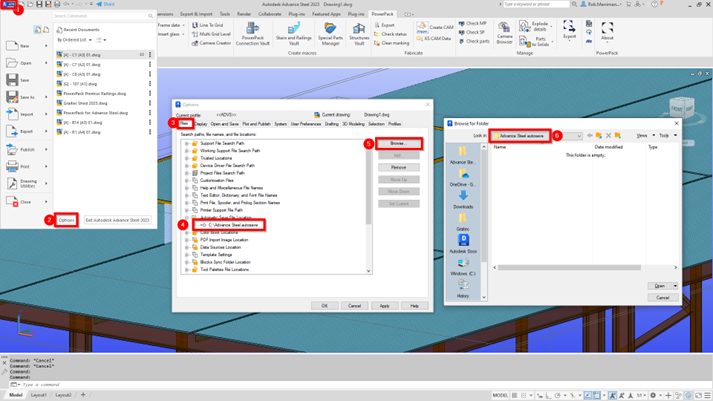The height and width of the screenshot is (401, 713).
Task: Click KS CAM Data tool
Action: (434, 39)
